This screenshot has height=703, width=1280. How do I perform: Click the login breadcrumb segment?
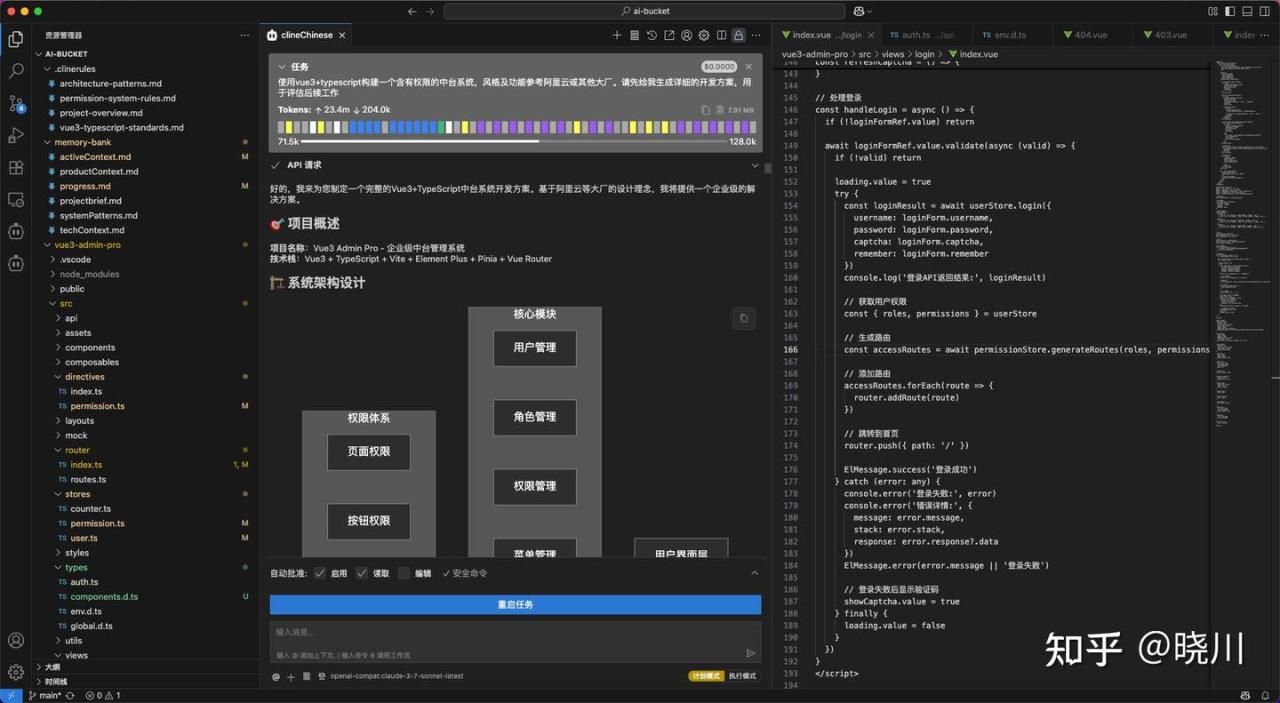click(924, 54)
